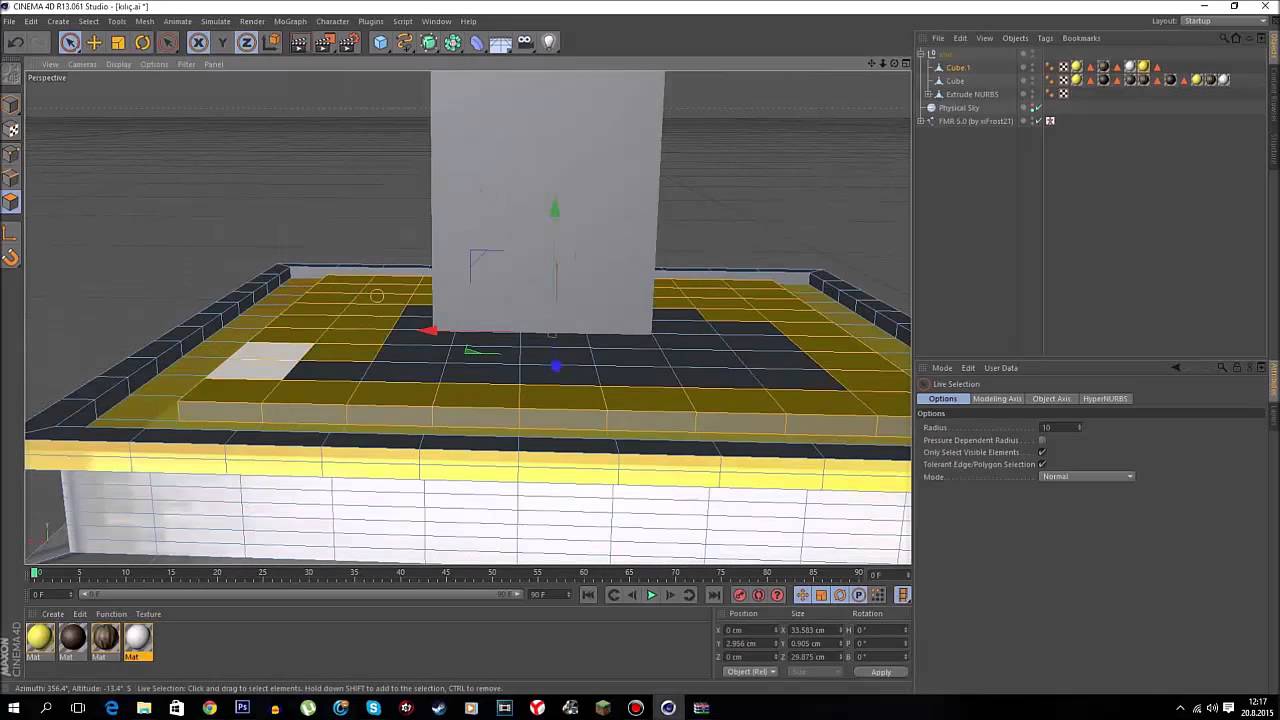
Task: Toggle Y-axis lock
Action: [x=222, y=42]
